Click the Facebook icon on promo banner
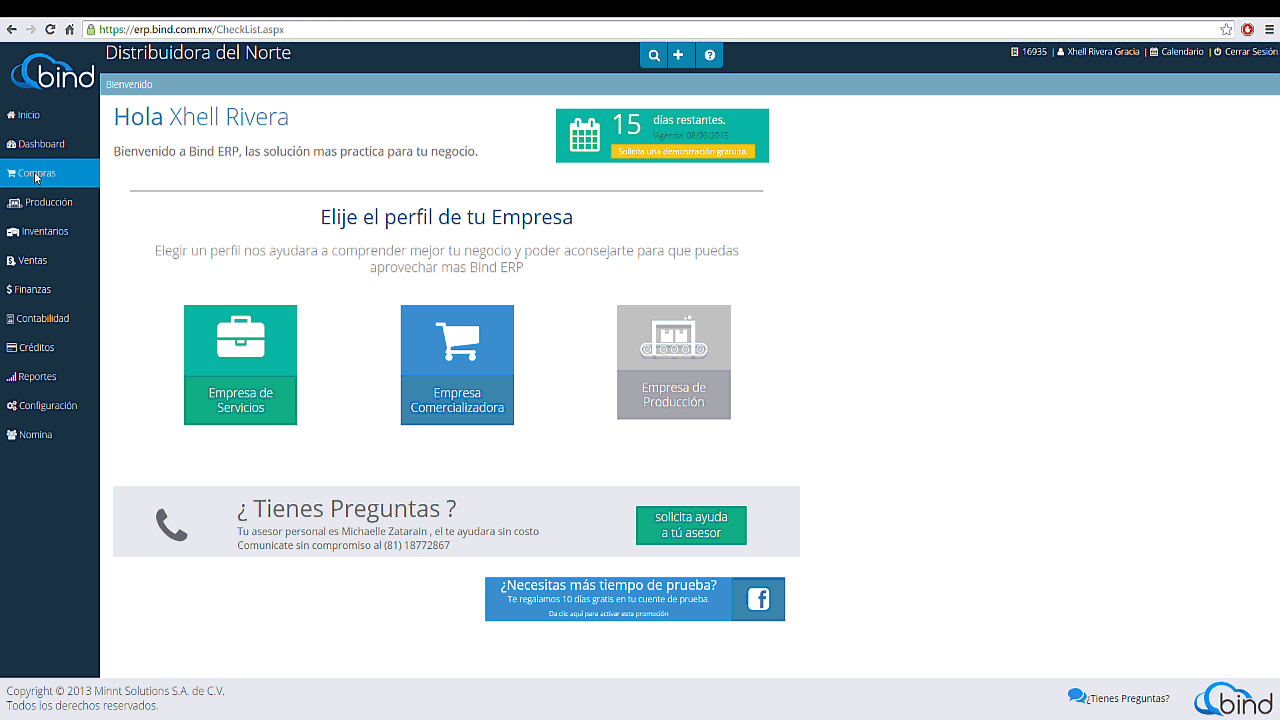The image size is (1280, 720). (758, 599)
